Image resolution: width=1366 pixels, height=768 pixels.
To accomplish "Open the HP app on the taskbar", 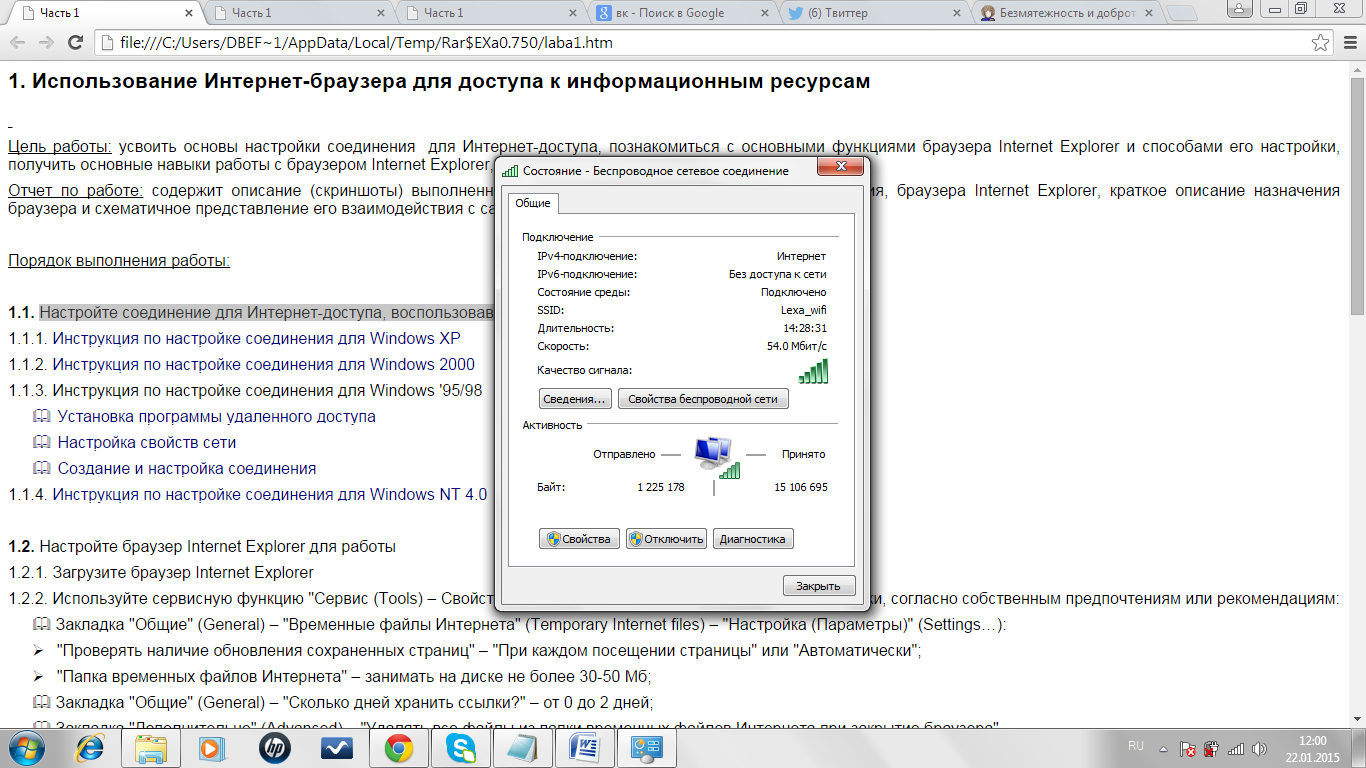I will tap(273, 748).
